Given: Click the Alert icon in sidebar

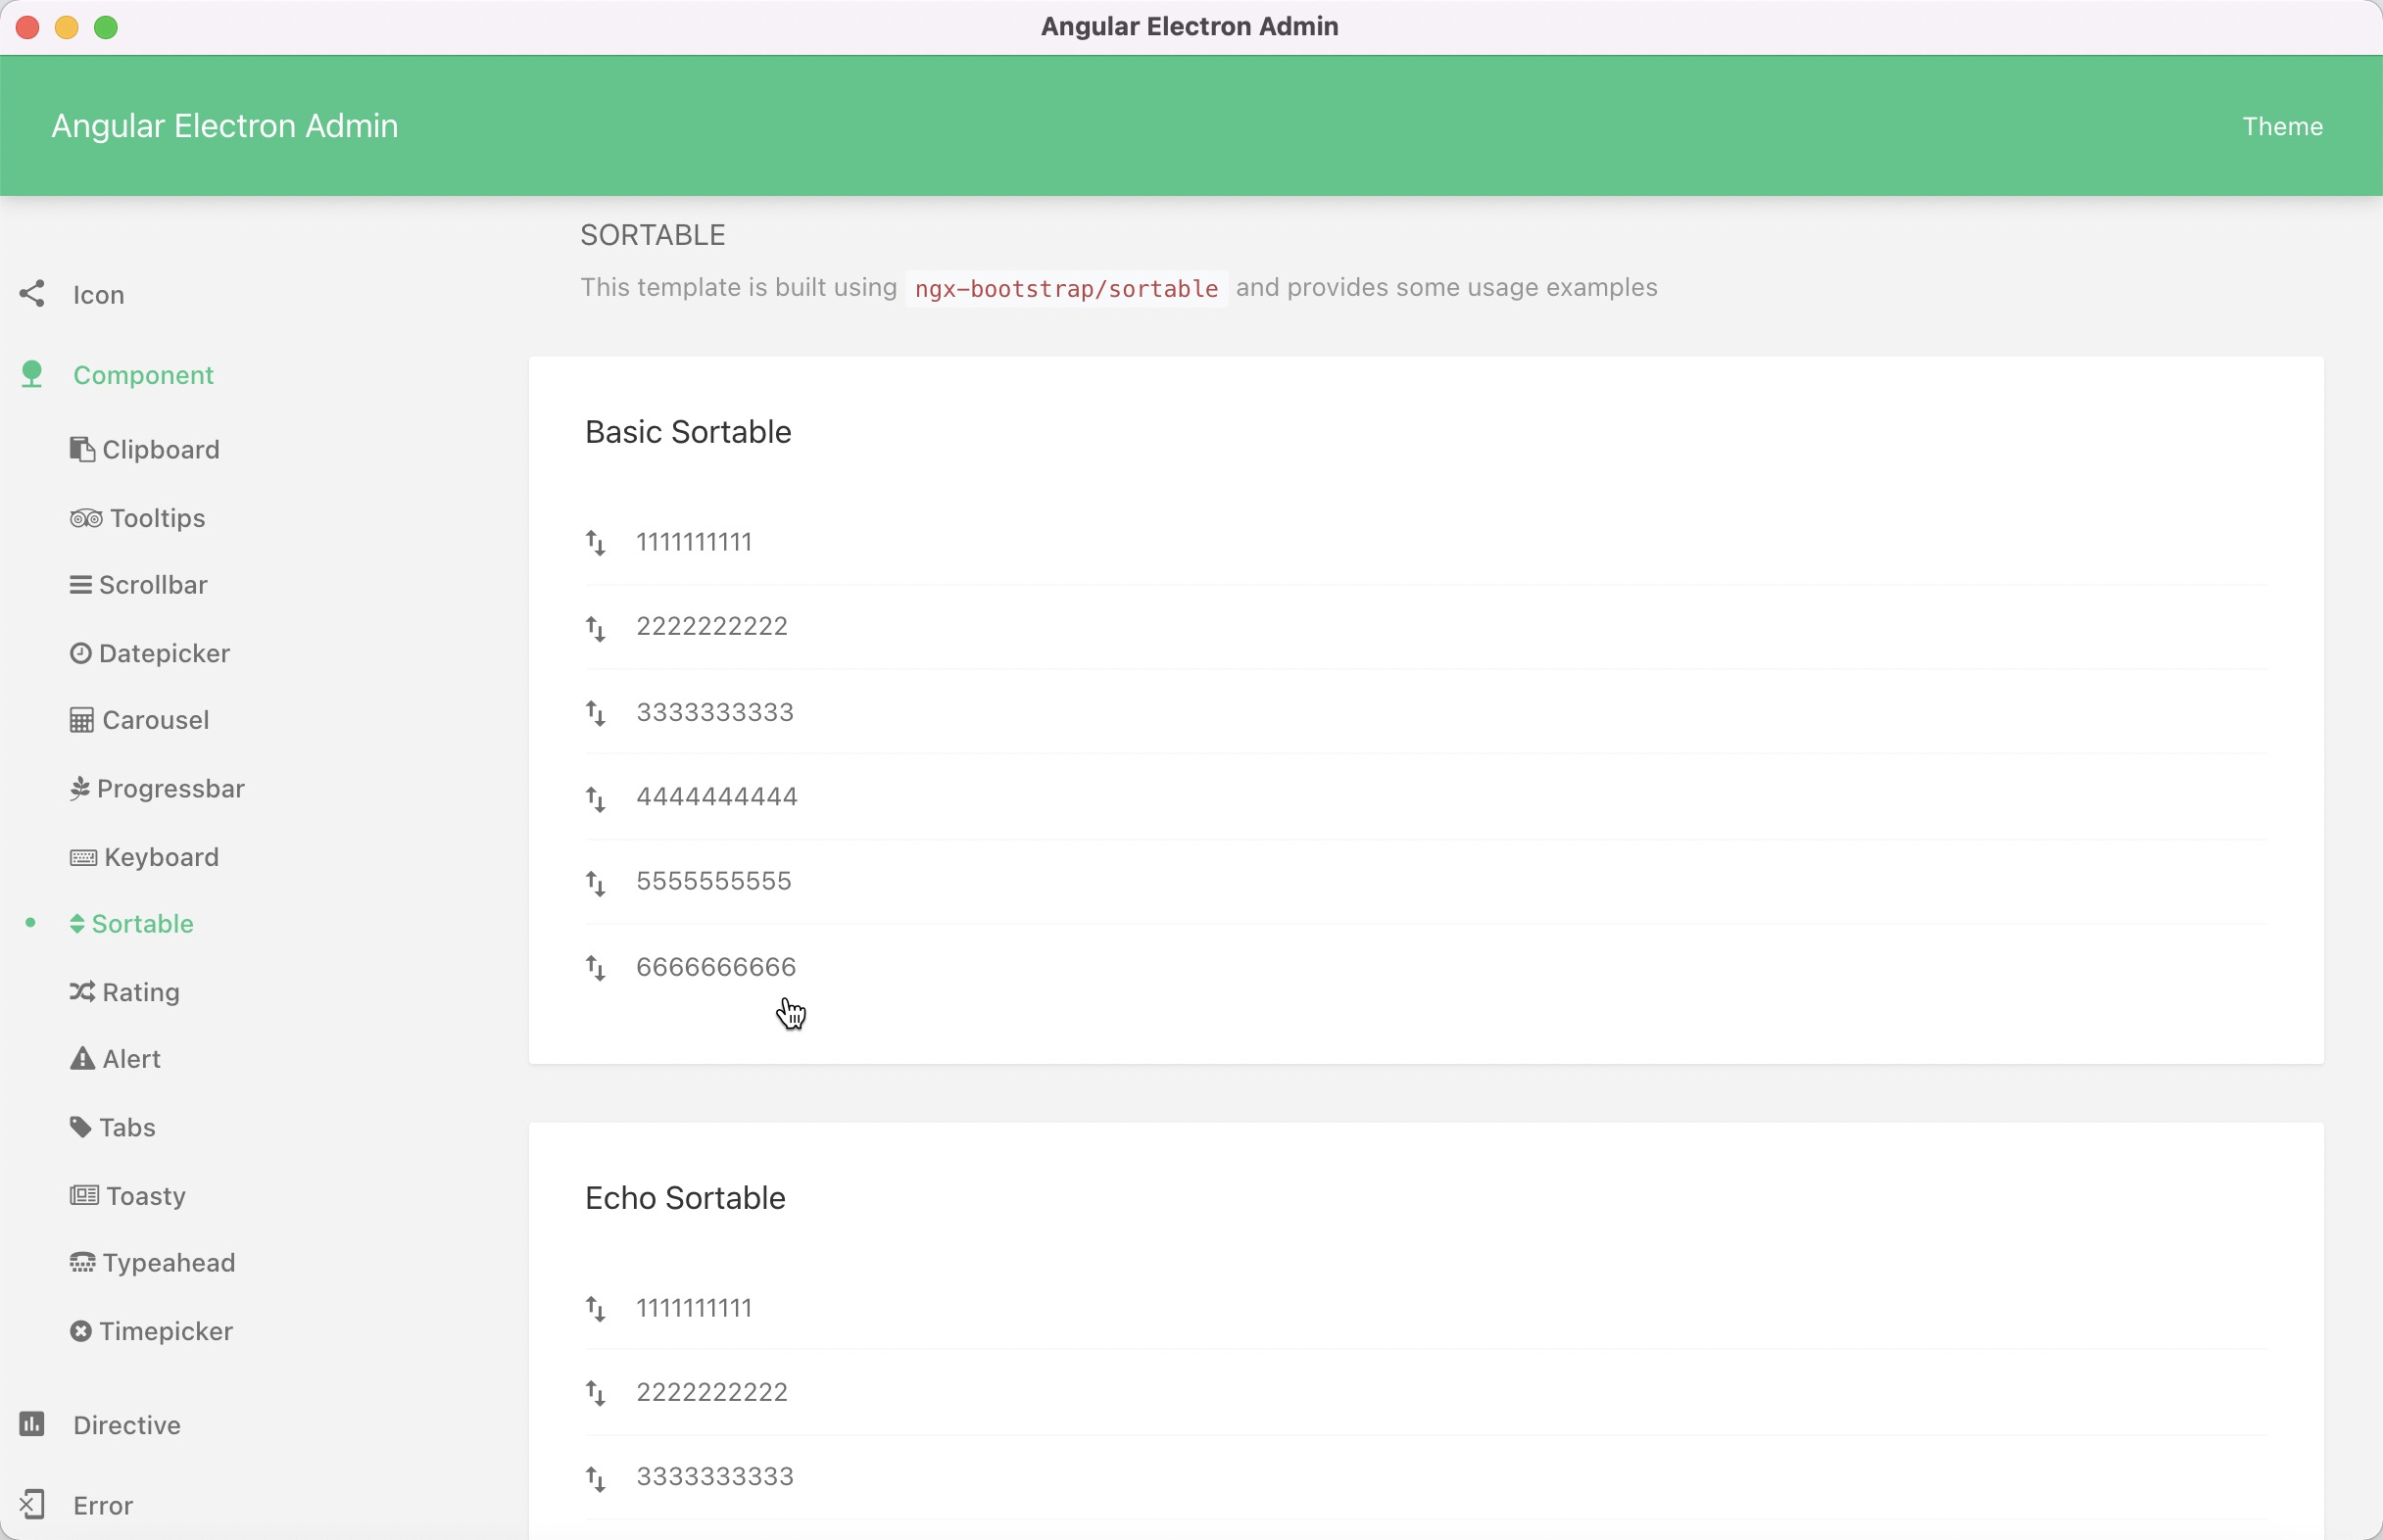Looking at the screenshot, I should pos(80,1057).
